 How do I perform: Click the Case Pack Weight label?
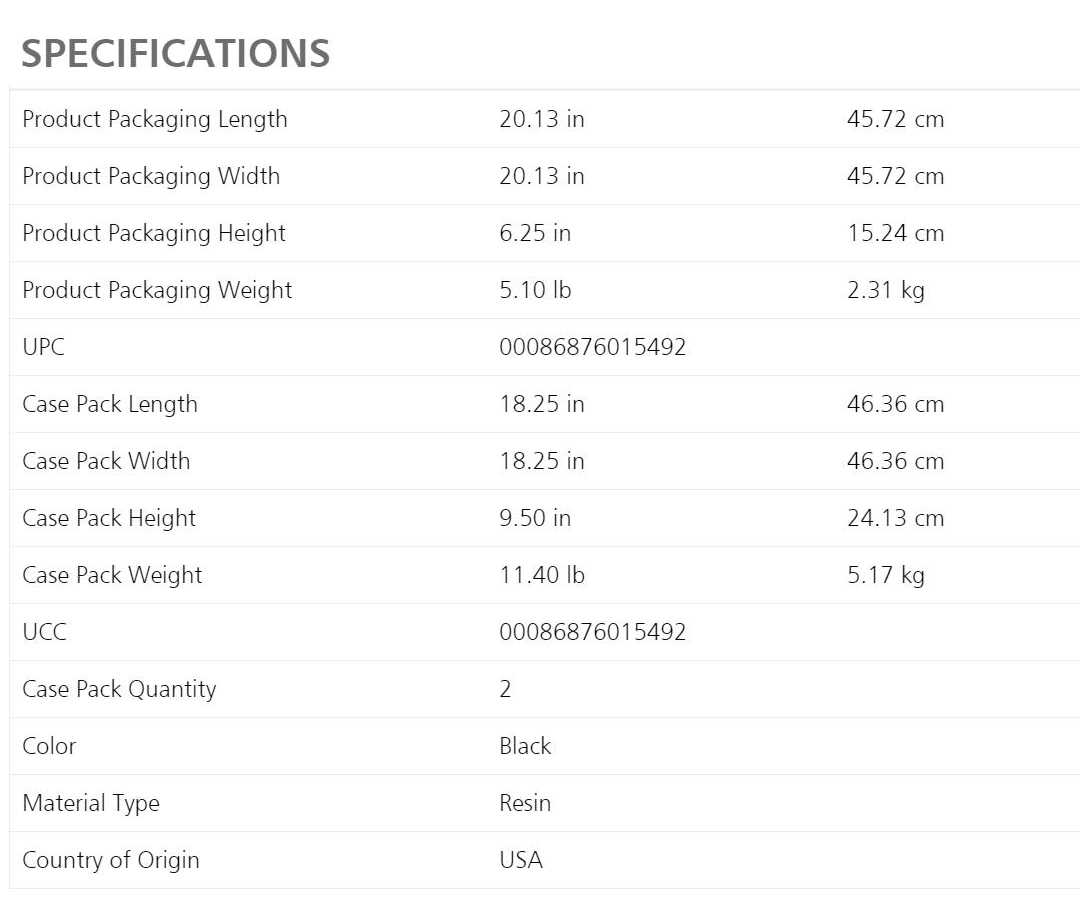pos(112,575)
